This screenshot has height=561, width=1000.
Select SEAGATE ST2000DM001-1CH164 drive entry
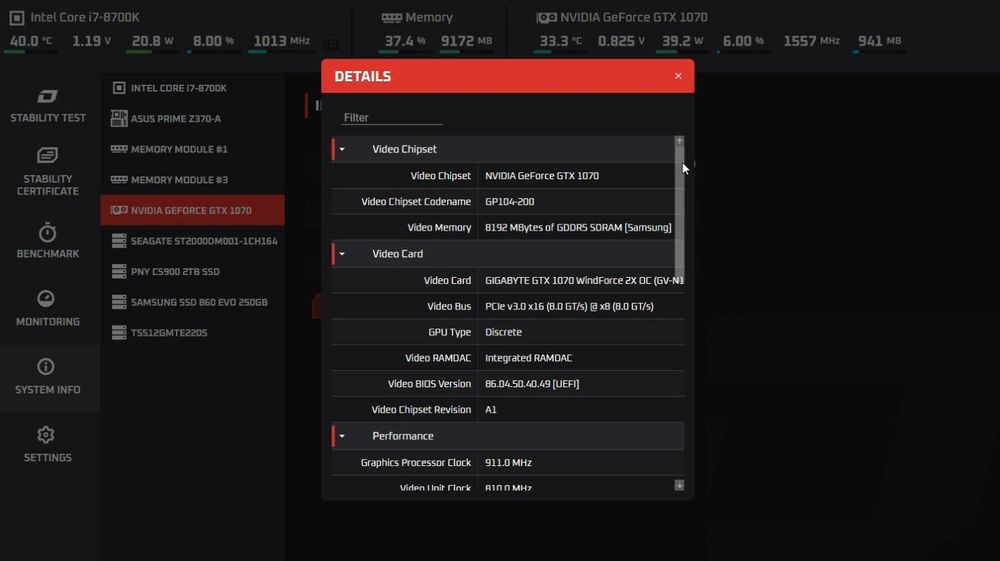[x=193, y=241]
